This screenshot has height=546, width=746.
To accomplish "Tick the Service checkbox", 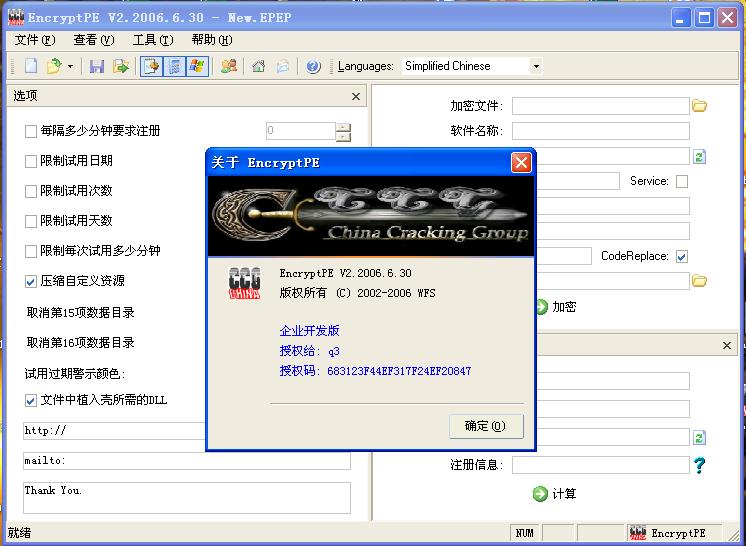I will [682, 181].
